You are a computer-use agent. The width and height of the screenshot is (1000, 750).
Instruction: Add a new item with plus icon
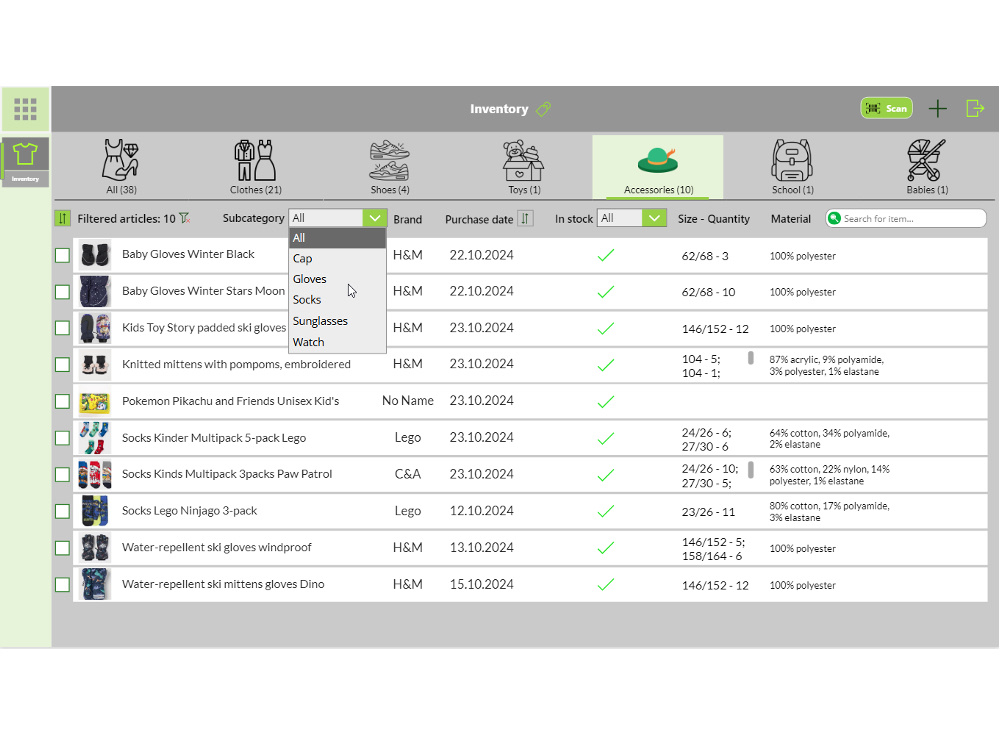[938, 108]
